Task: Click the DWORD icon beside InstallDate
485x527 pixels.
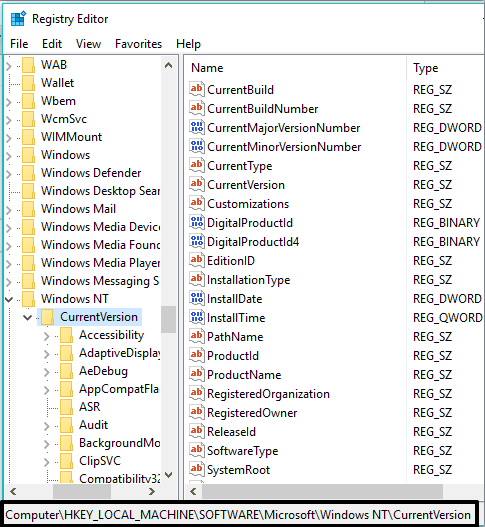Action: [x=197, y=298]
